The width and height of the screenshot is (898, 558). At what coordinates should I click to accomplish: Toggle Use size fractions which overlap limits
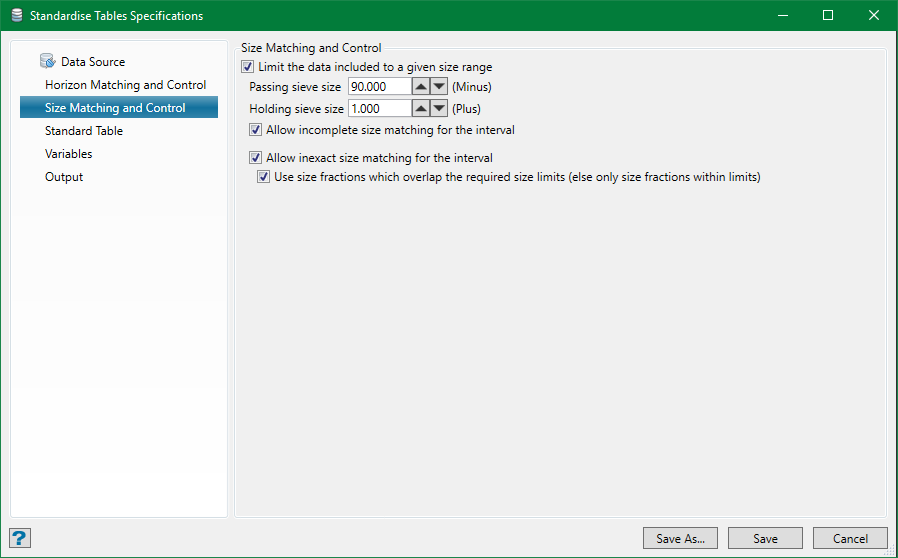pos(263,177)
